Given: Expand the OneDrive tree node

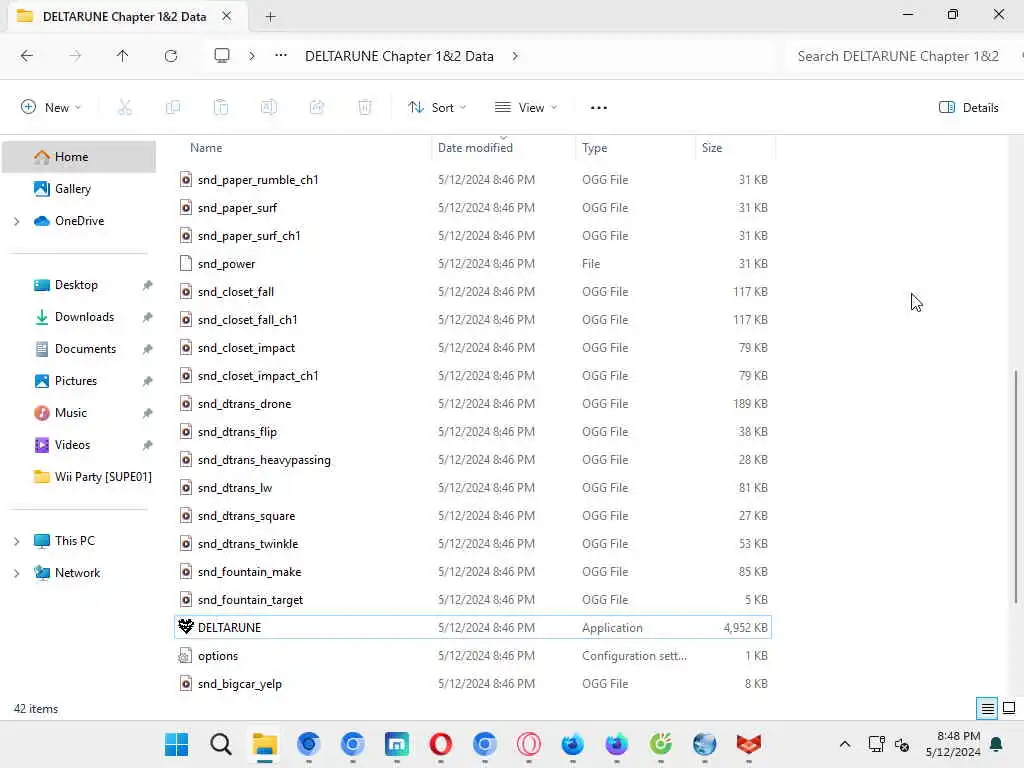Looking at the screenshot, I should point(17,221).
